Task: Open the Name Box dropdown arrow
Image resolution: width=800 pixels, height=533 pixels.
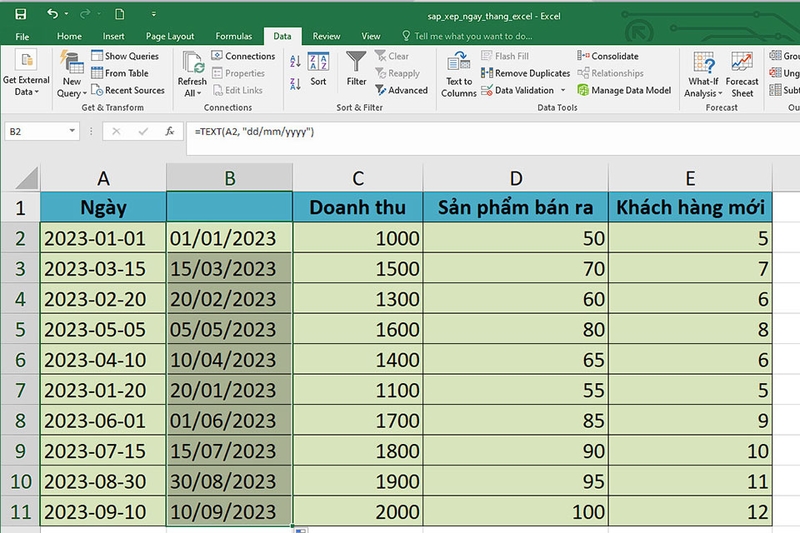Action: pos(72,131)
